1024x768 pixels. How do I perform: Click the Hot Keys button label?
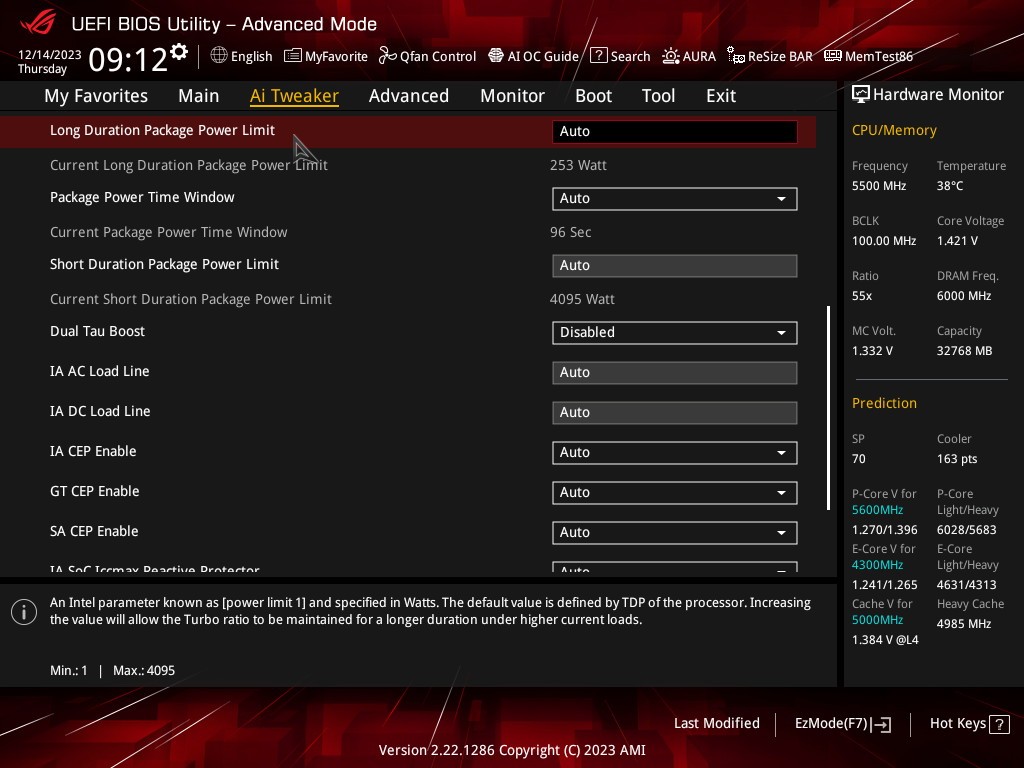pos(957,724)
